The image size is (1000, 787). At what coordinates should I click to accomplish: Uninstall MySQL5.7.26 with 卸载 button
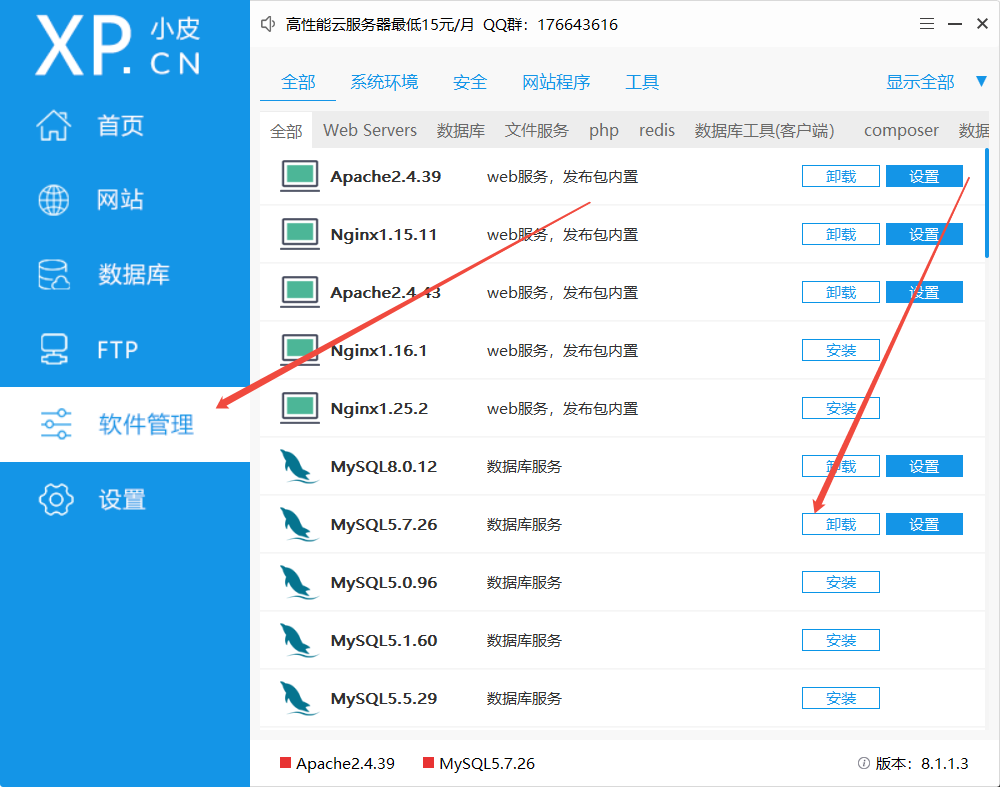[840, 524]
